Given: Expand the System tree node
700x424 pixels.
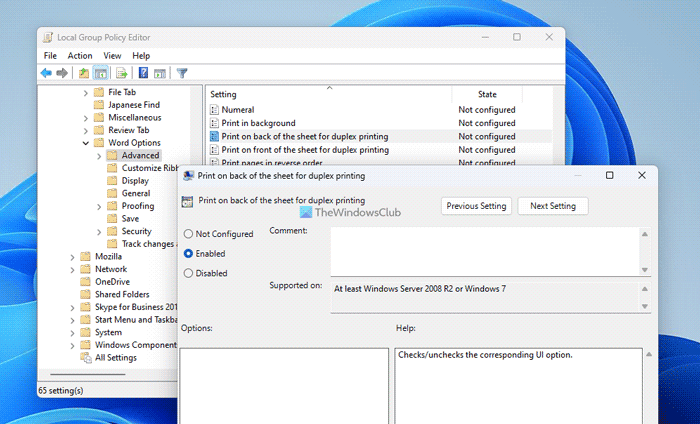Looking at the screenshot, I should (x=72, y=333).
